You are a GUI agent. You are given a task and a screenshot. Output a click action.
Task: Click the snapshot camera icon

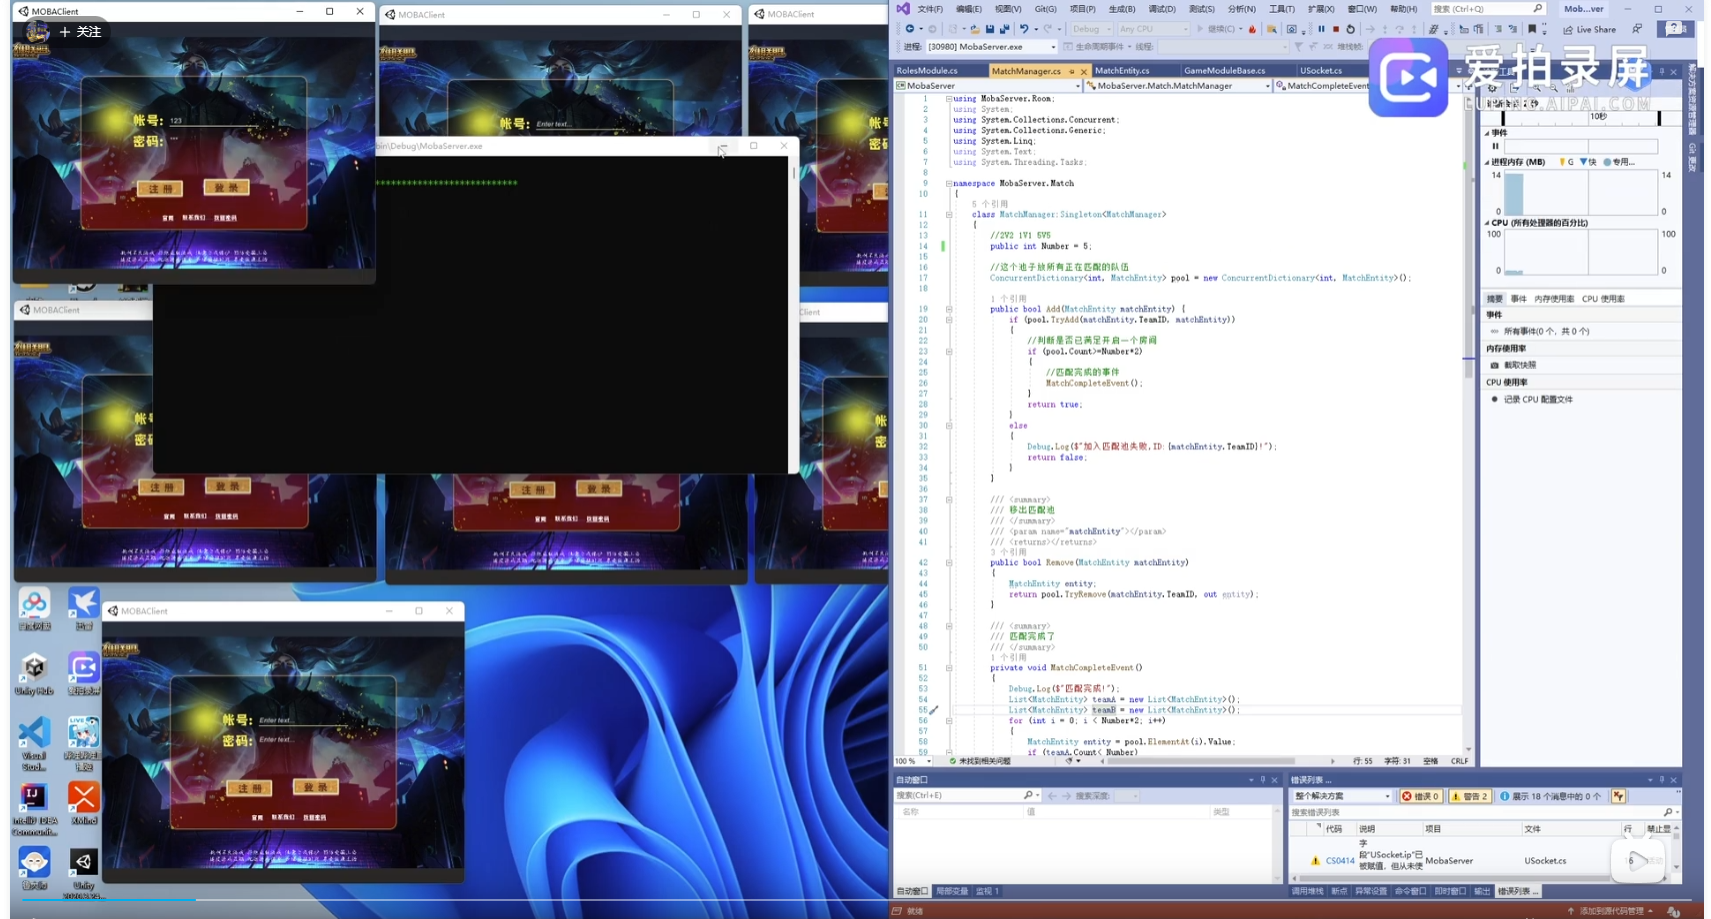(1495, 365)
